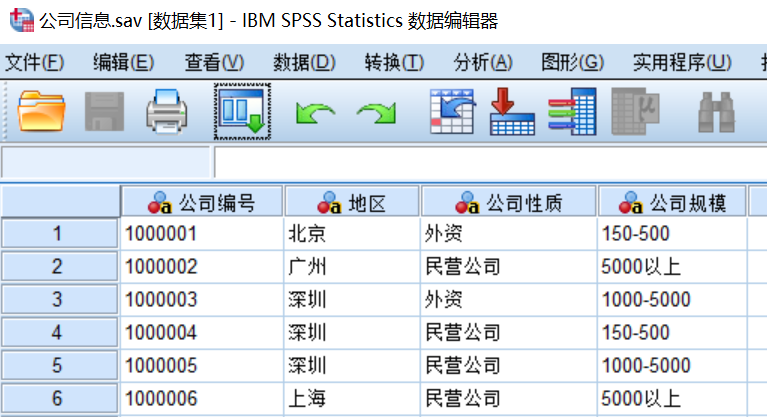
Task: Open a data file with the folder icon
Action: point(41,112)
